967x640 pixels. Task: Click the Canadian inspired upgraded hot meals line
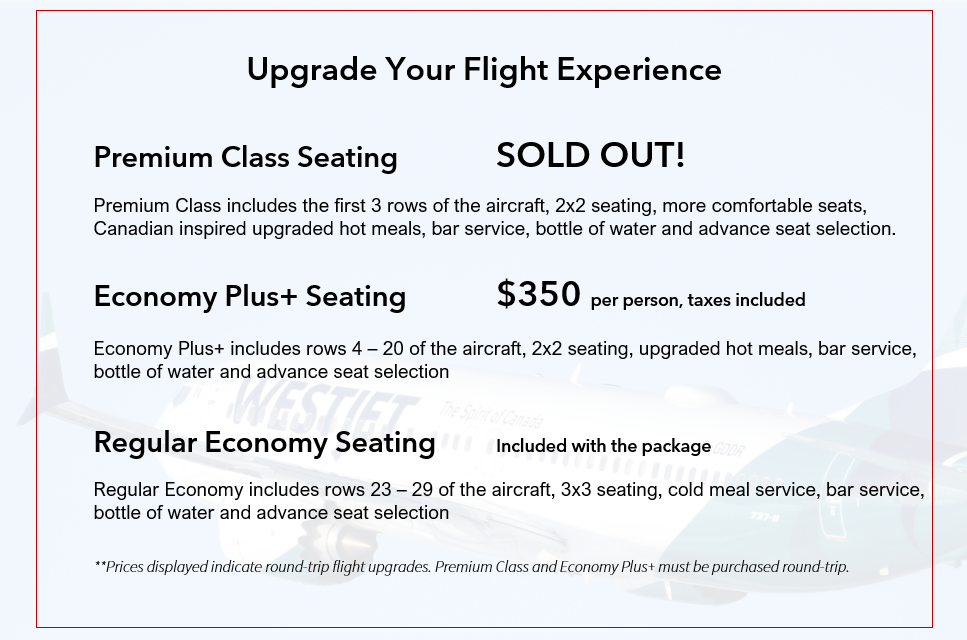click(x=495, y=229)
